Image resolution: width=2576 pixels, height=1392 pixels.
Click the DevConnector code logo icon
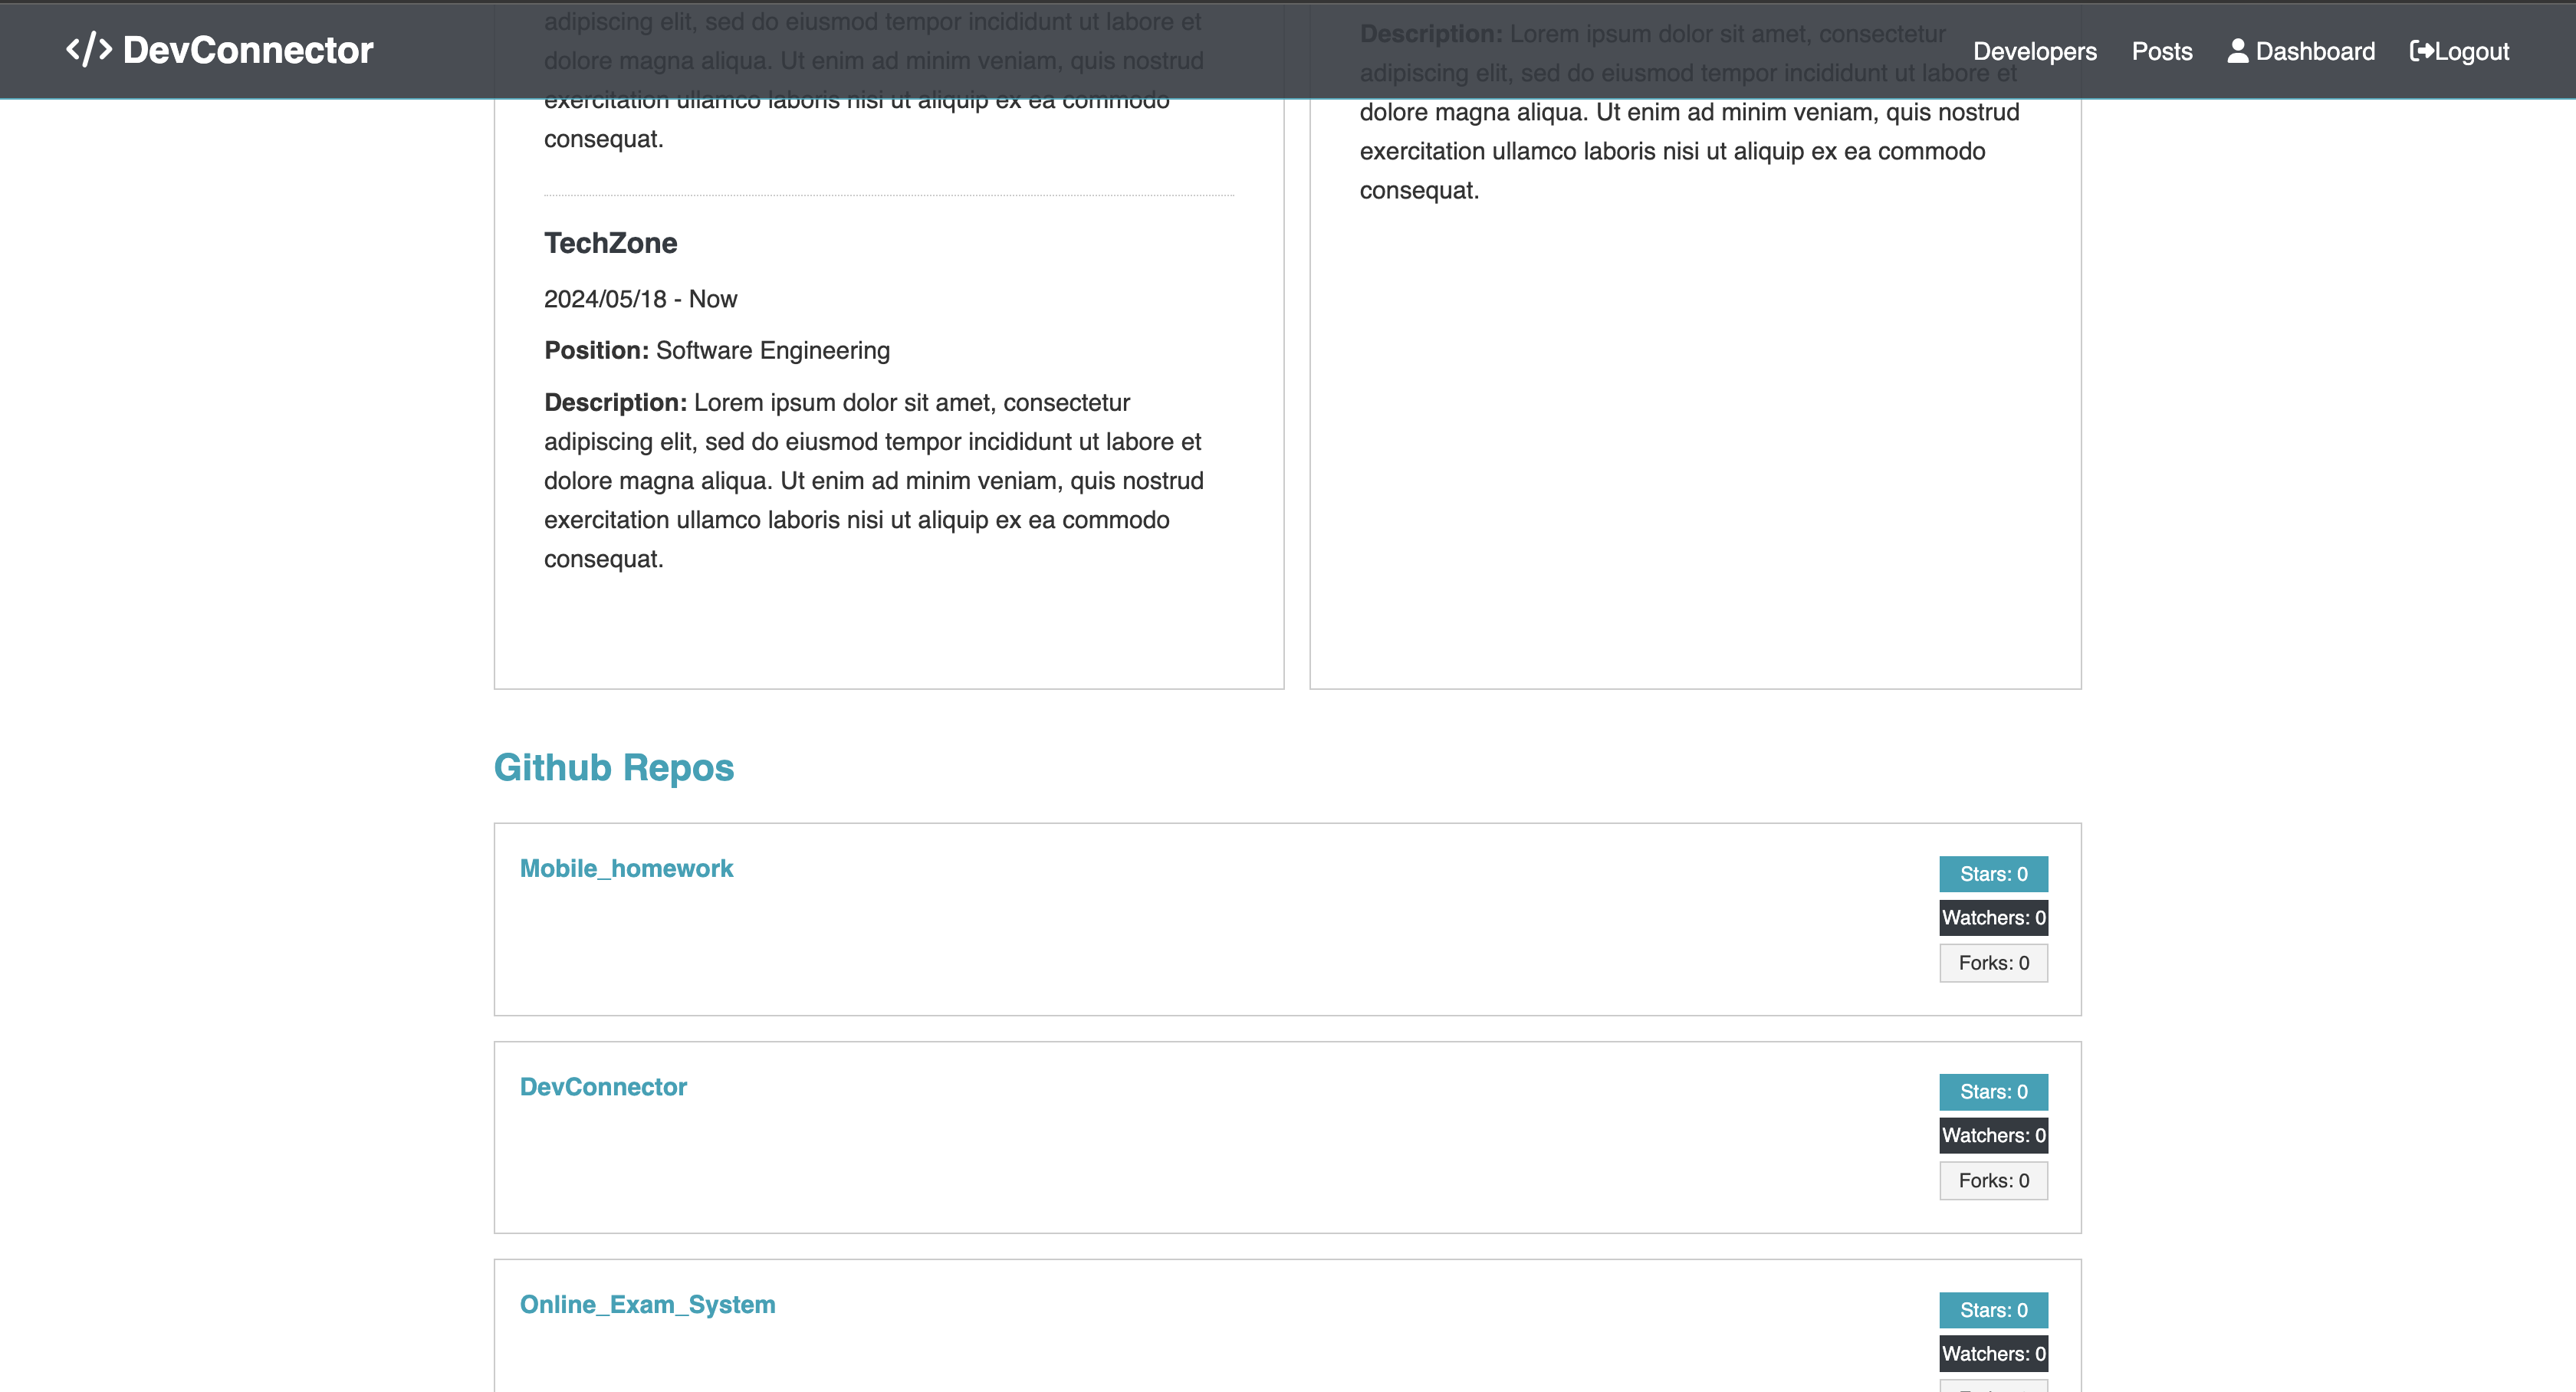point(88,50)
